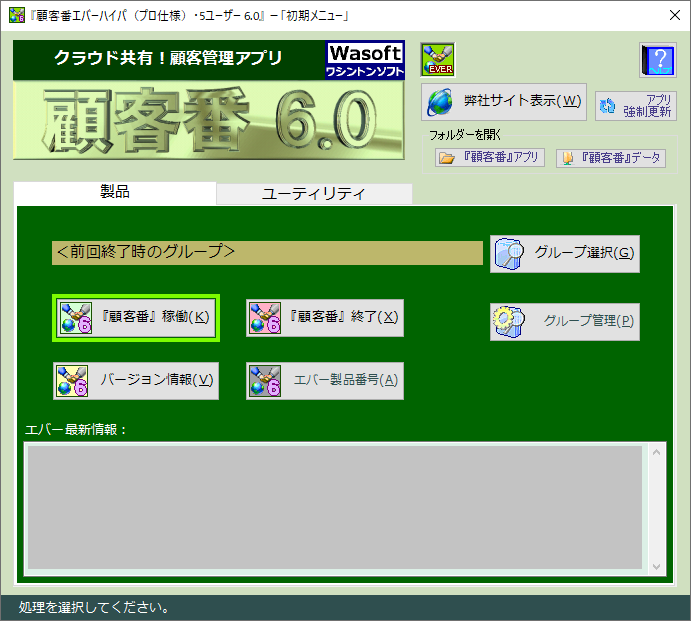Viewport: 691px width, 621px height.
Task: Click inside the エバー最新情報 text area
Action: 334,508
